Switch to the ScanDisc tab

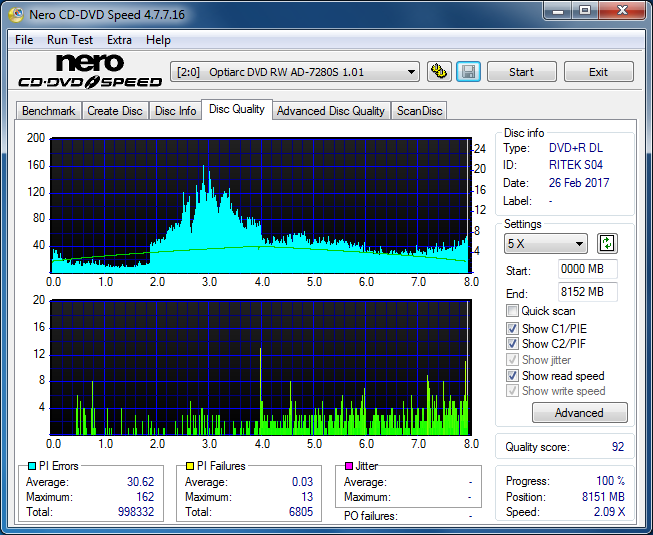[x=419, y=111]
